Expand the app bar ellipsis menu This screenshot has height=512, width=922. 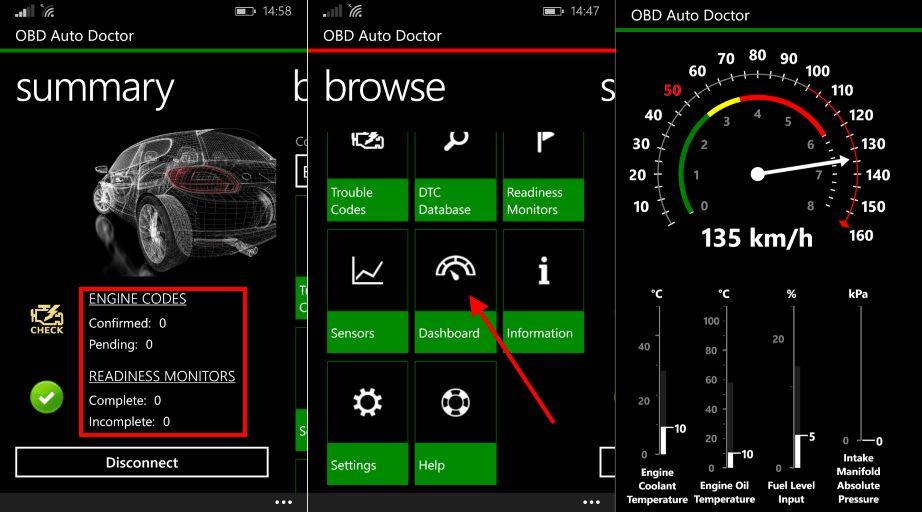283,502
